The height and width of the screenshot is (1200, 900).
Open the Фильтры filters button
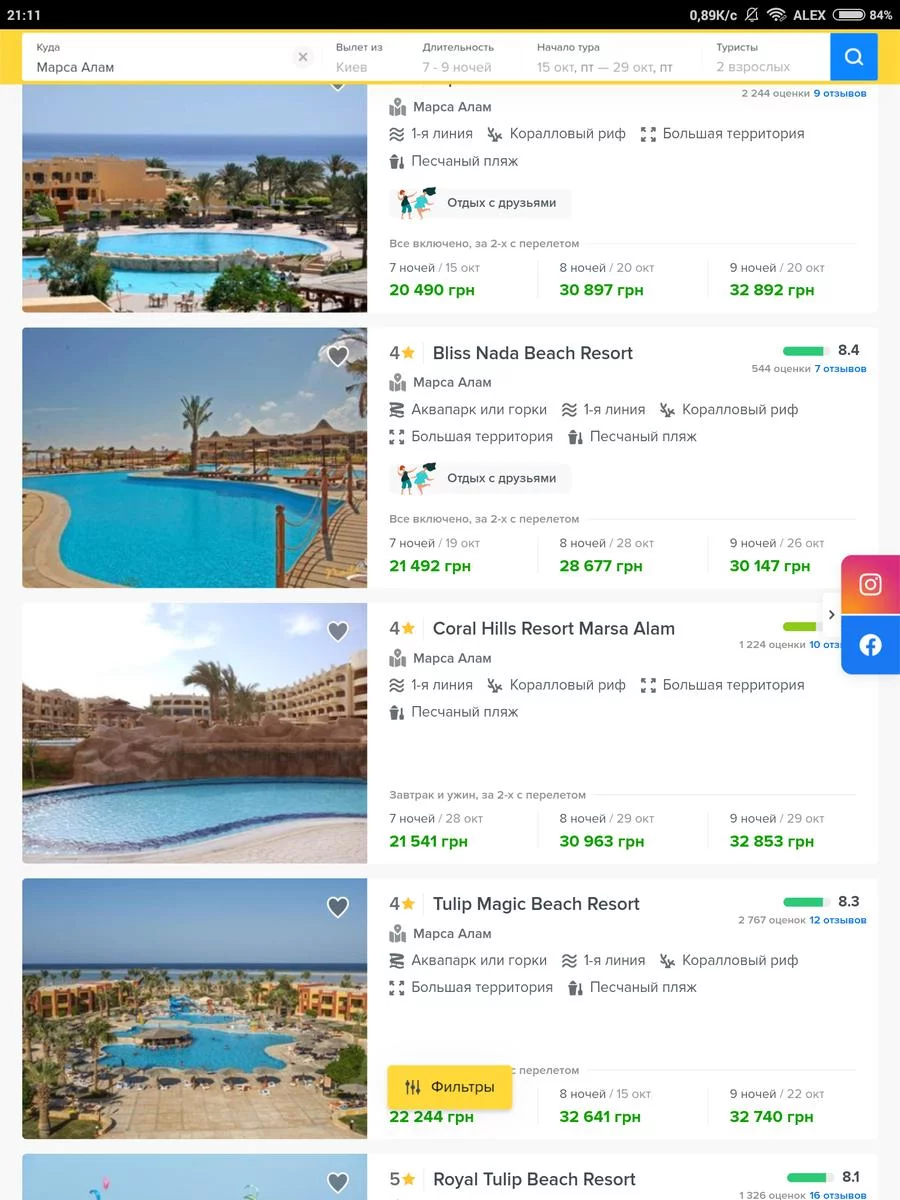point(450,1087)
